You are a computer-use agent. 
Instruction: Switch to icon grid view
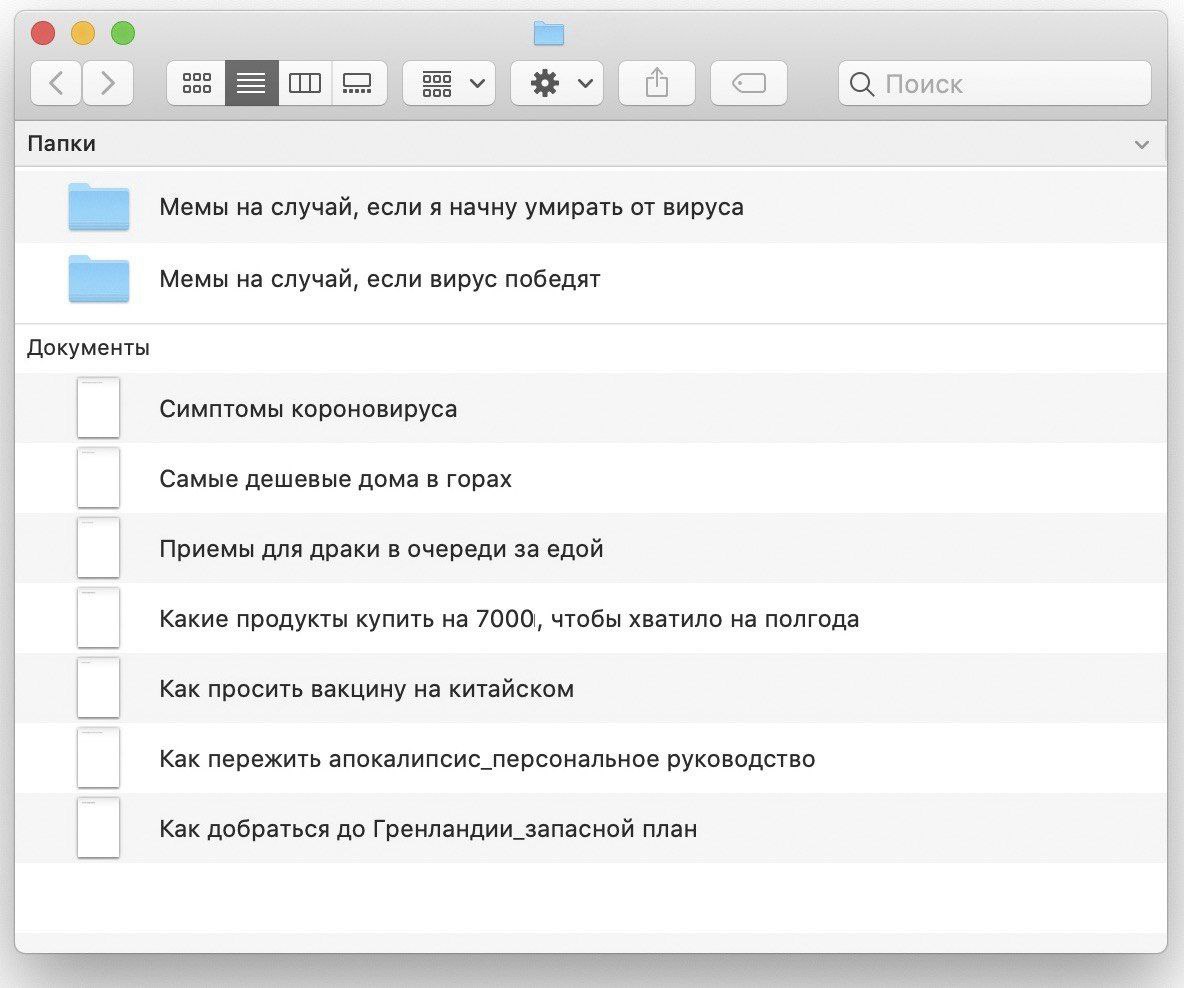click(x=196, y=84)
